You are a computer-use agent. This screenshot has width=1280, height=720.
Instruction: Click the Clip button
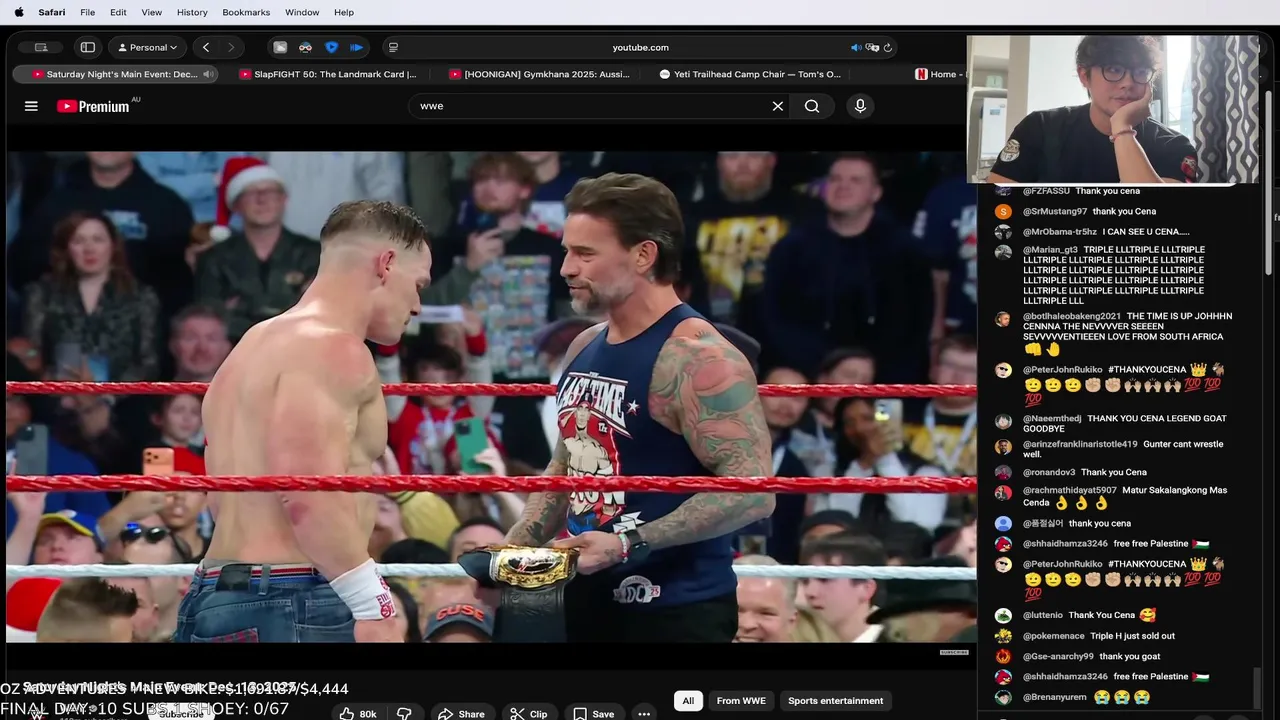[x=529, y=713]
